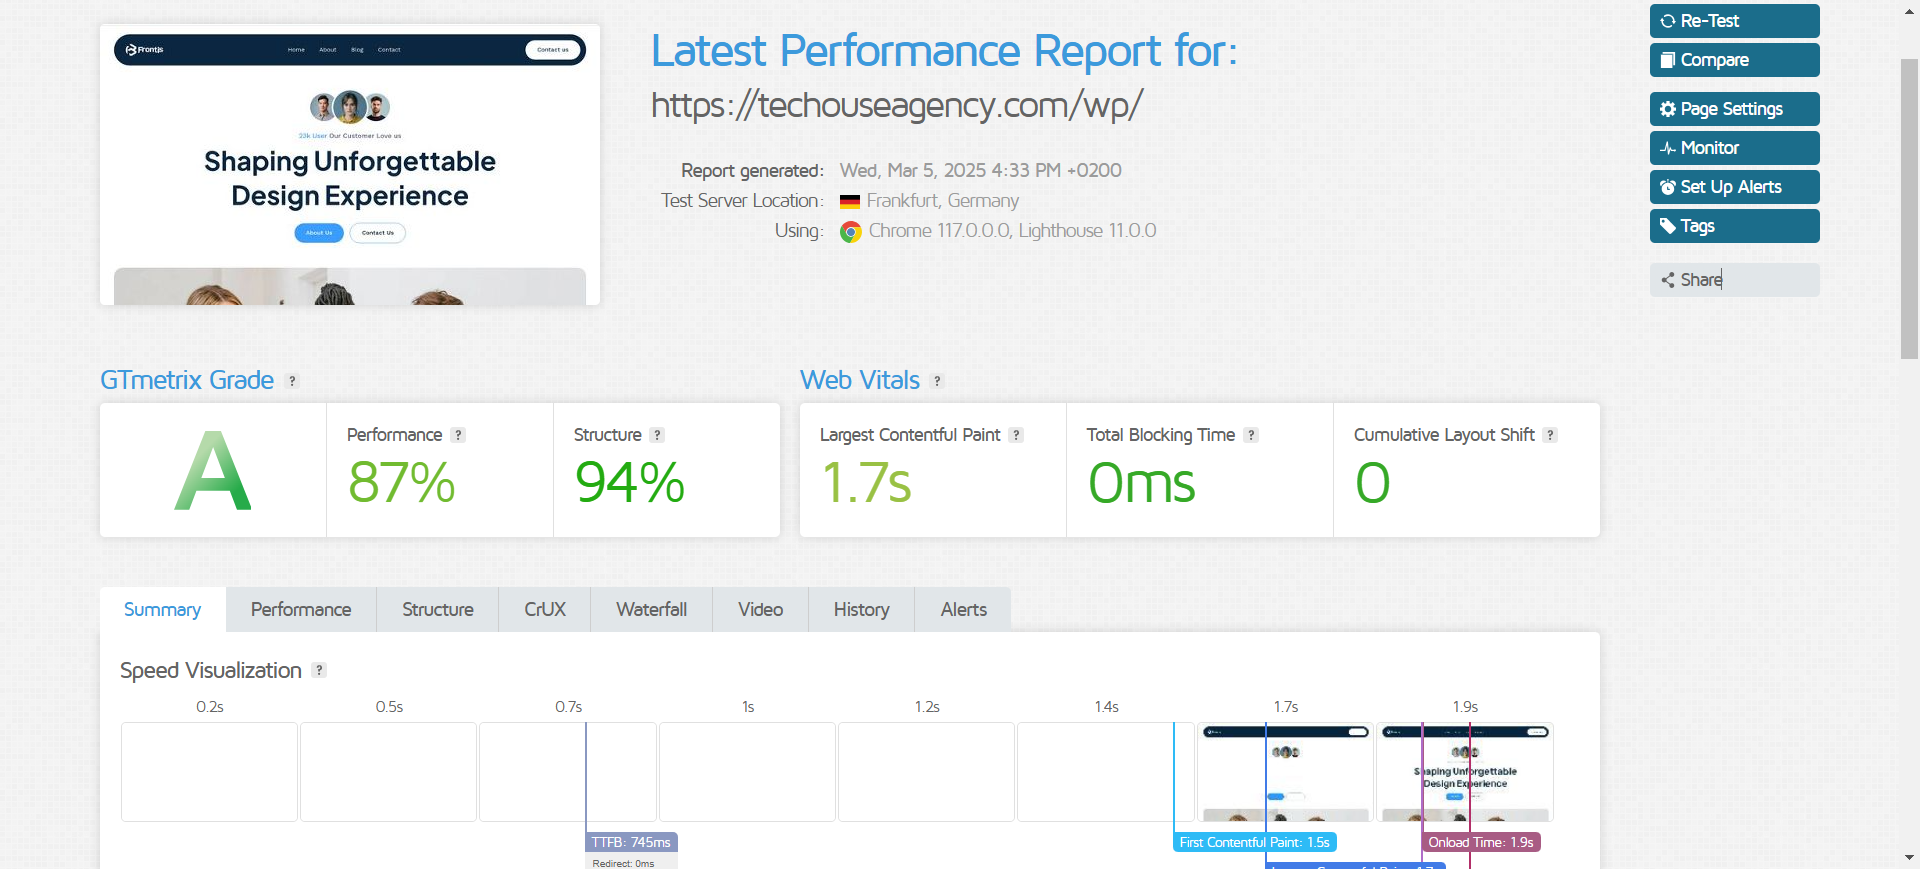This screenshot has height=869, width=1920.
Task: Click the Cumulative Layout Shift help icon
Action: (x=1550, y=435)
